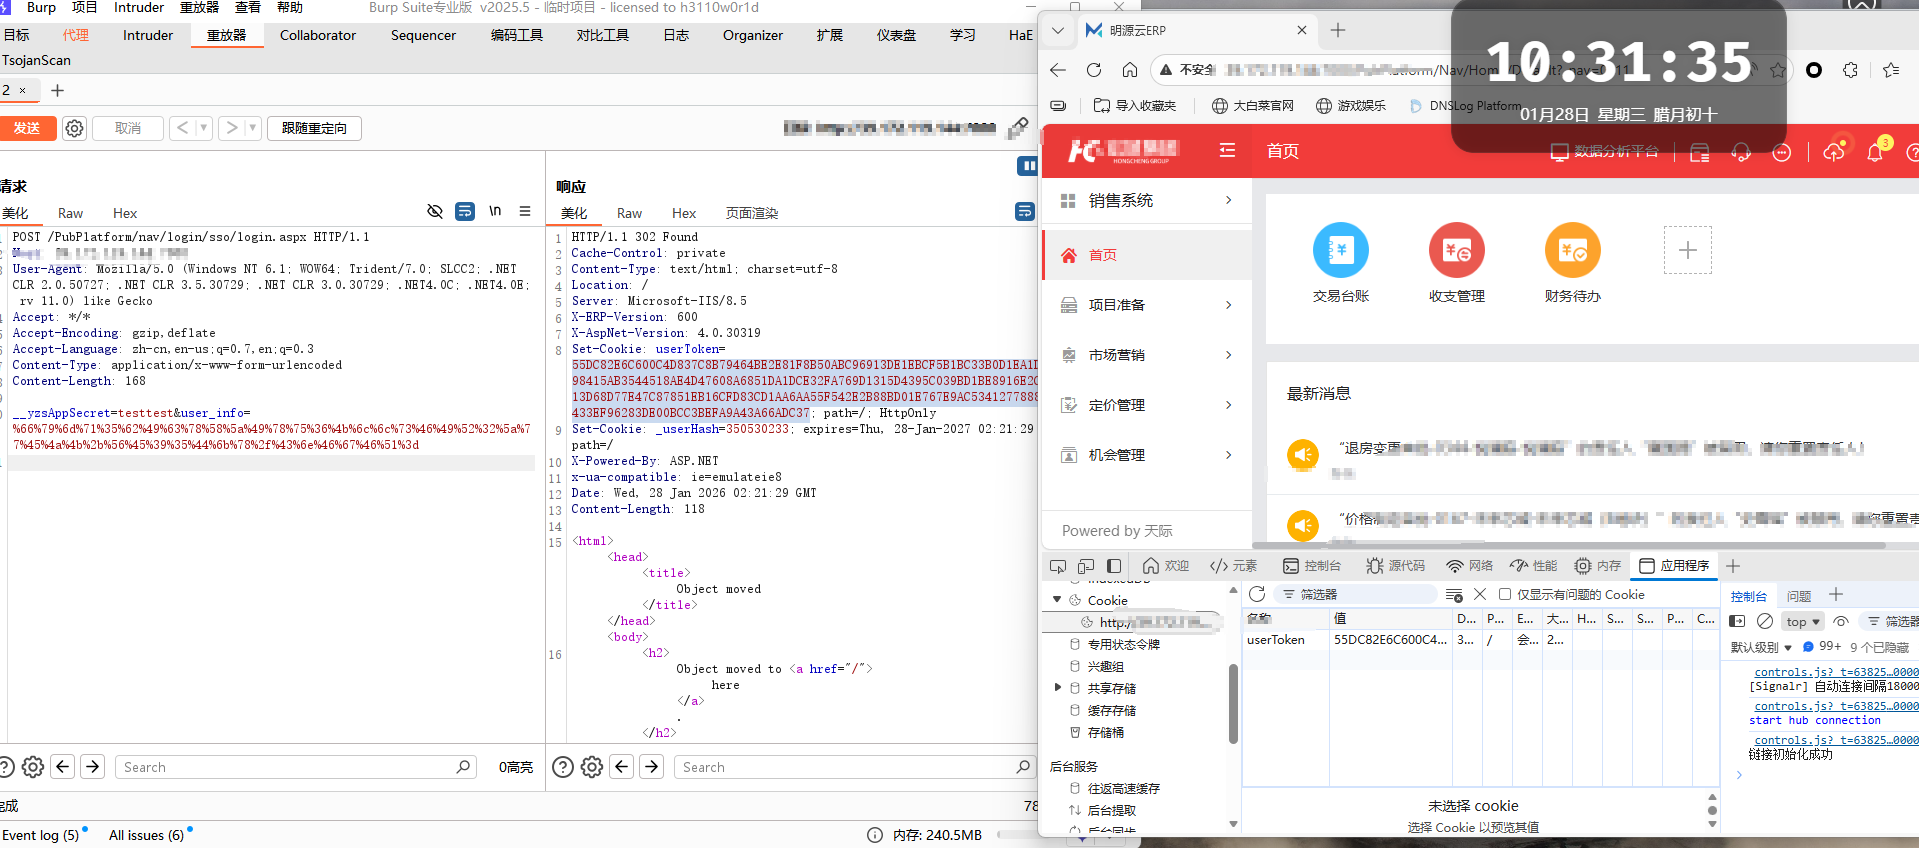1919x848 pixels.
Task: Open finance pending (财务待办) shortcut
Action: [x=1573, y=263]
